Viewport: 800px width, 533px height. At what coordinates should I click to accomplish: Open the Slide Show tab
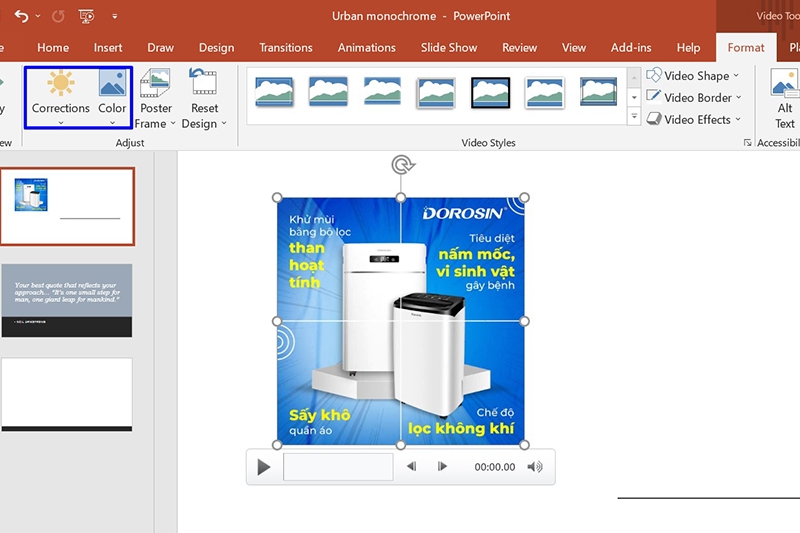(449, 47)
